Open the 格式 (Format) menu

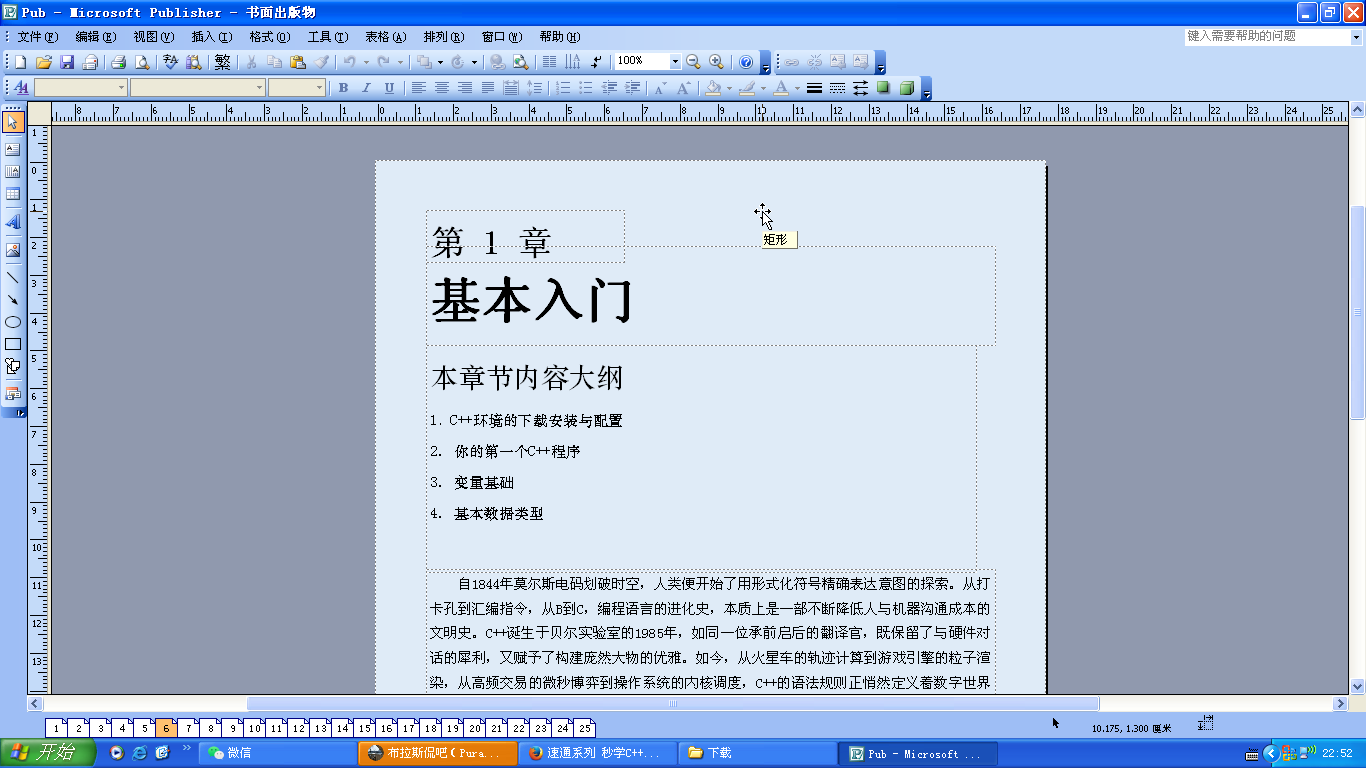click(x=269, y=37)
